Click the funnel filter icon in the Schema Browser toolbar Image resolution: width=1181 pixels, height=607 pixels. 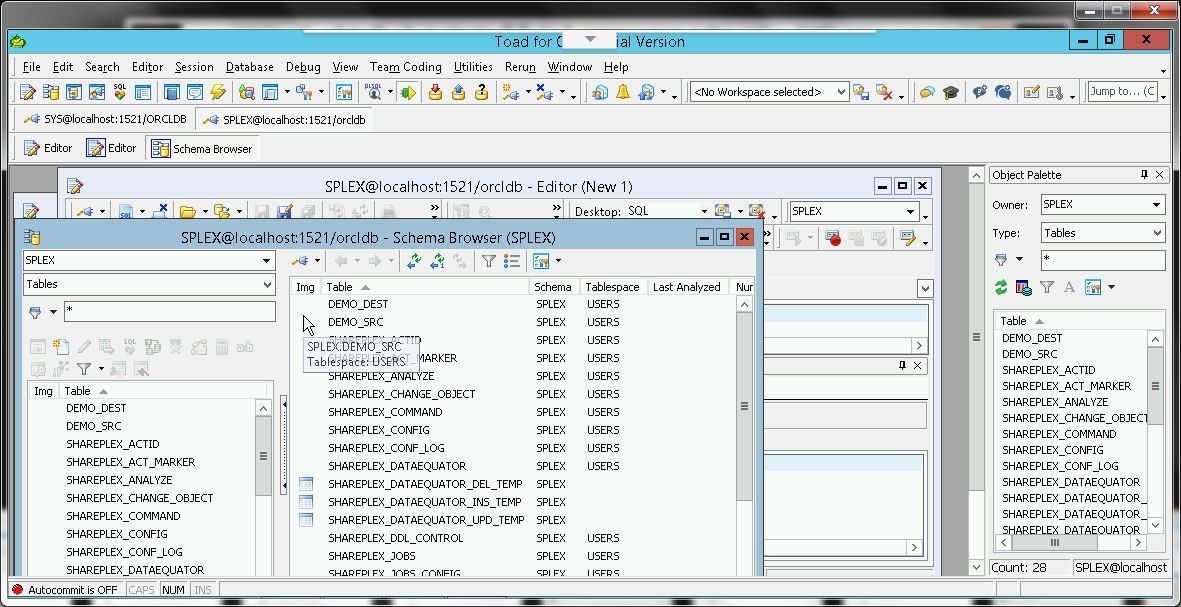(489, 261)
